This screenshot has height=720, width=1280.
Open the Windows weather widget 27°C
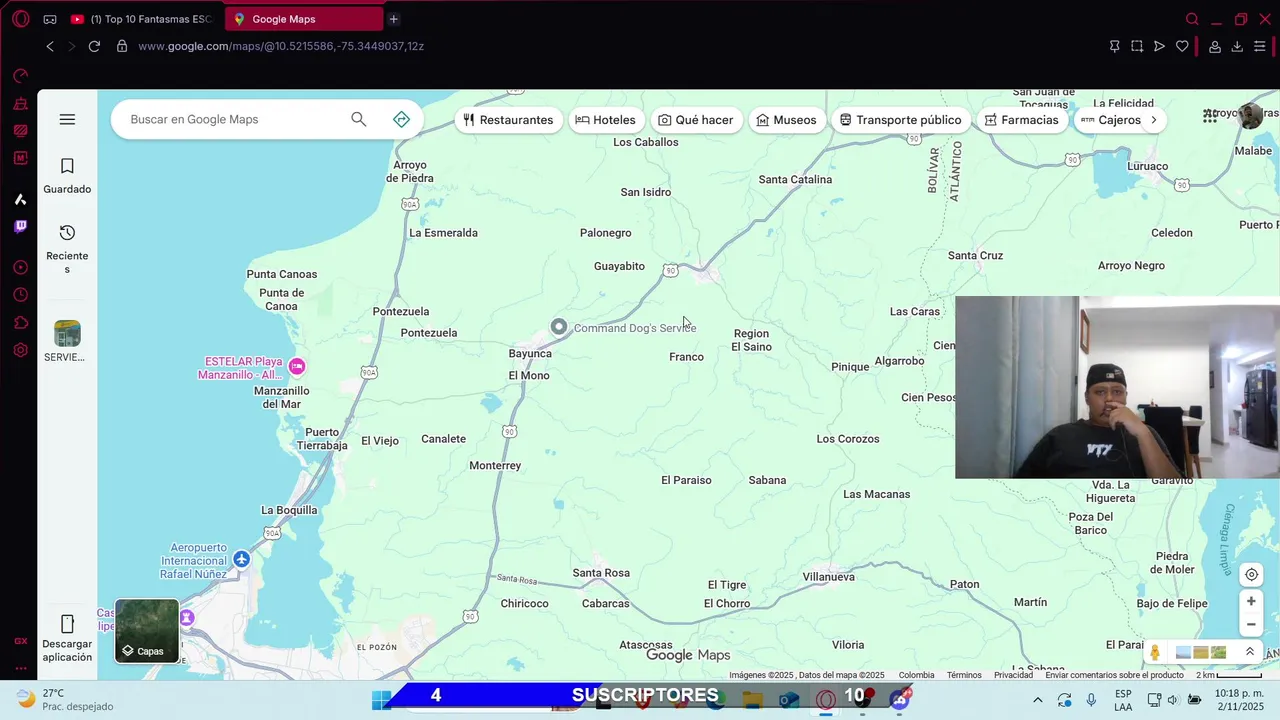click(x=65, y=699)
